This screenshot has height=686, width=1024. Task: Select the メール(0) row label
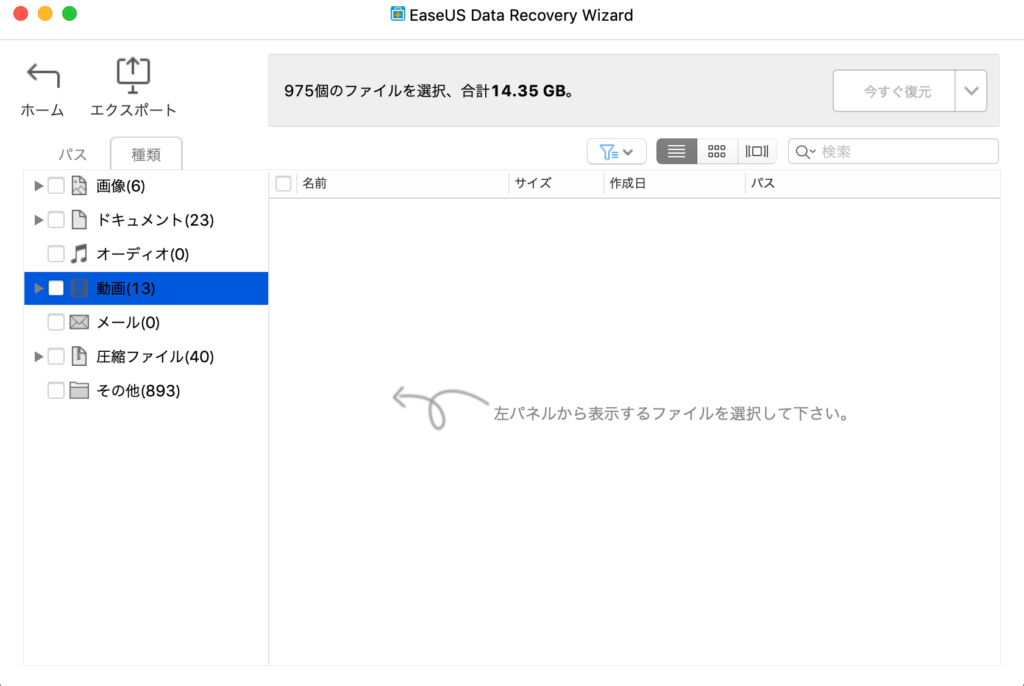128,322
